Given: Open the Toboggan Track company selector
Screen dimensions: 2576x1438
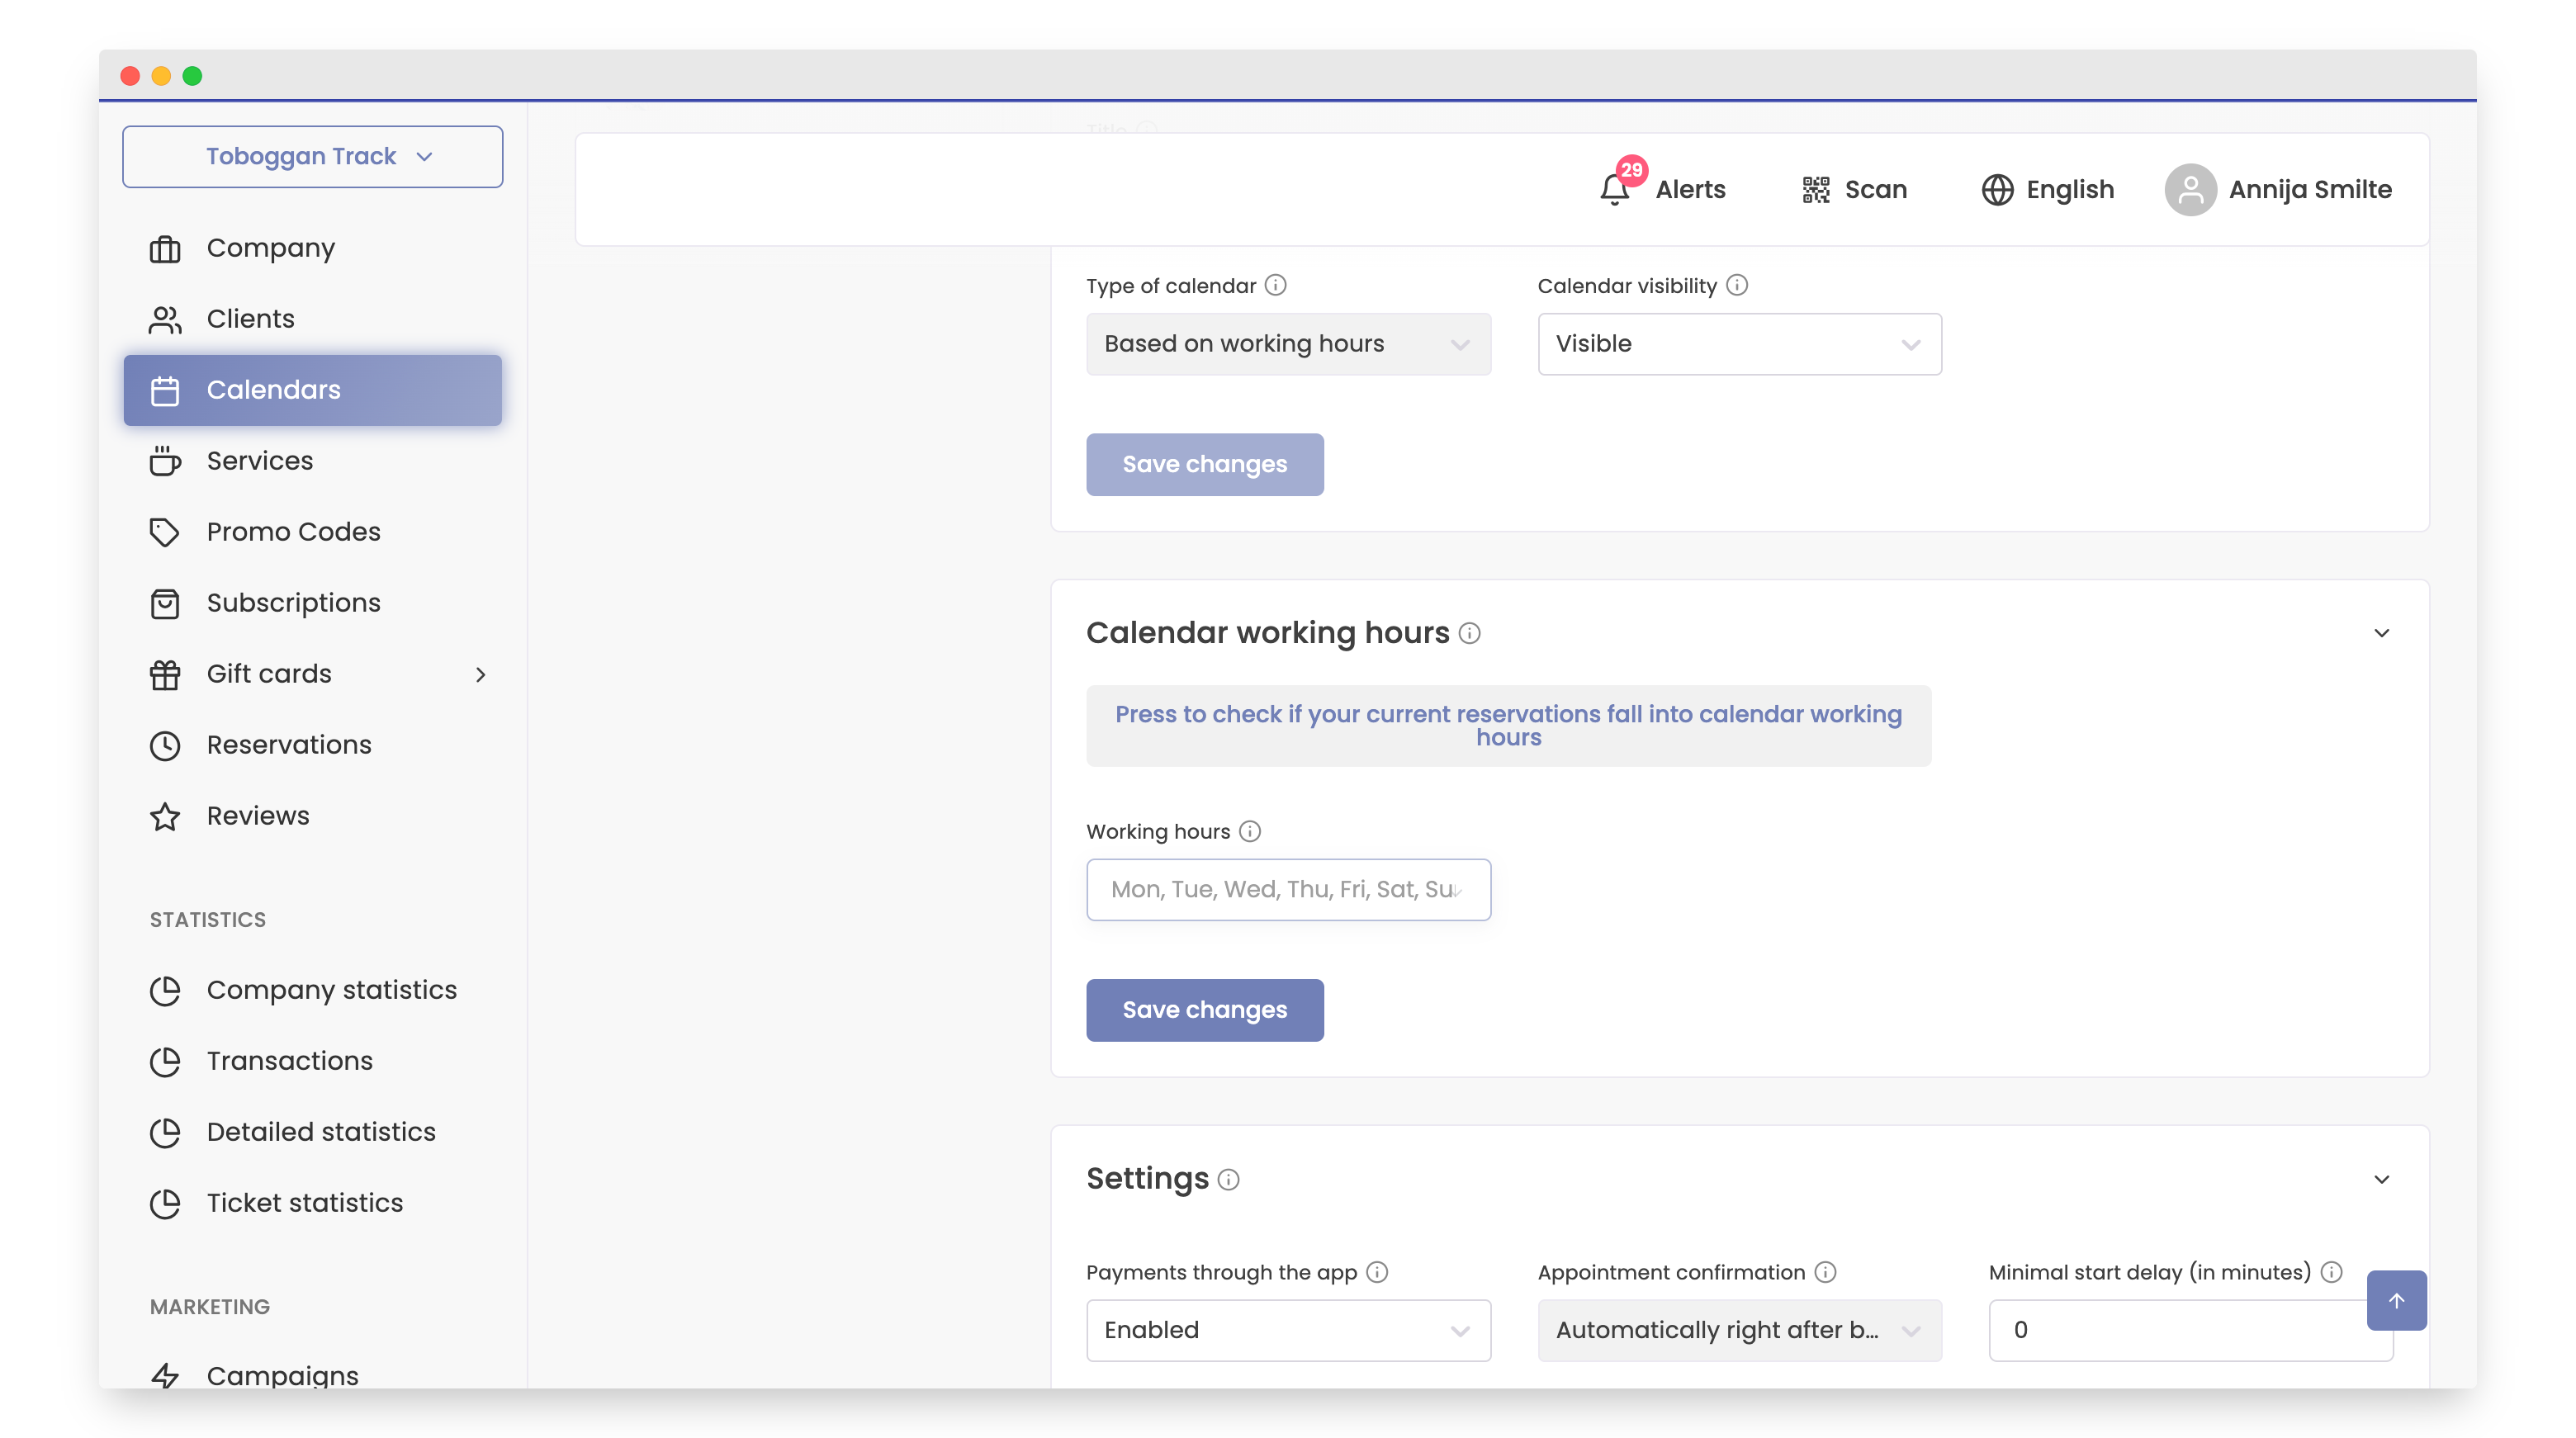Looking at the screenshot, I should tap(312, 157).
